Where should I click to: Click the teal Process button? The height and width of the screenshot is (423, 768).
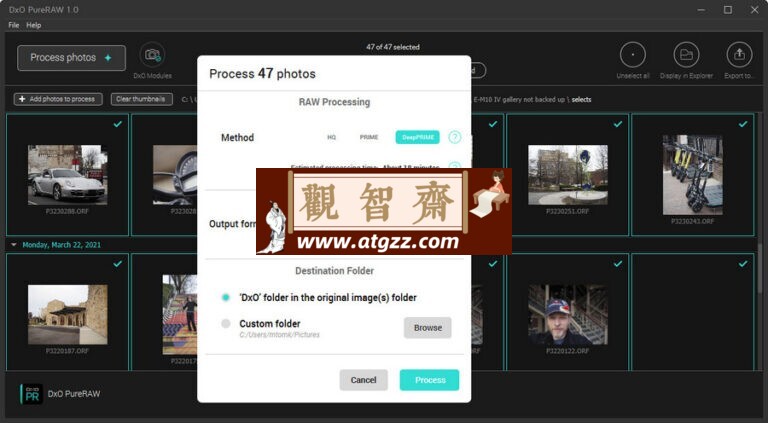430,380
